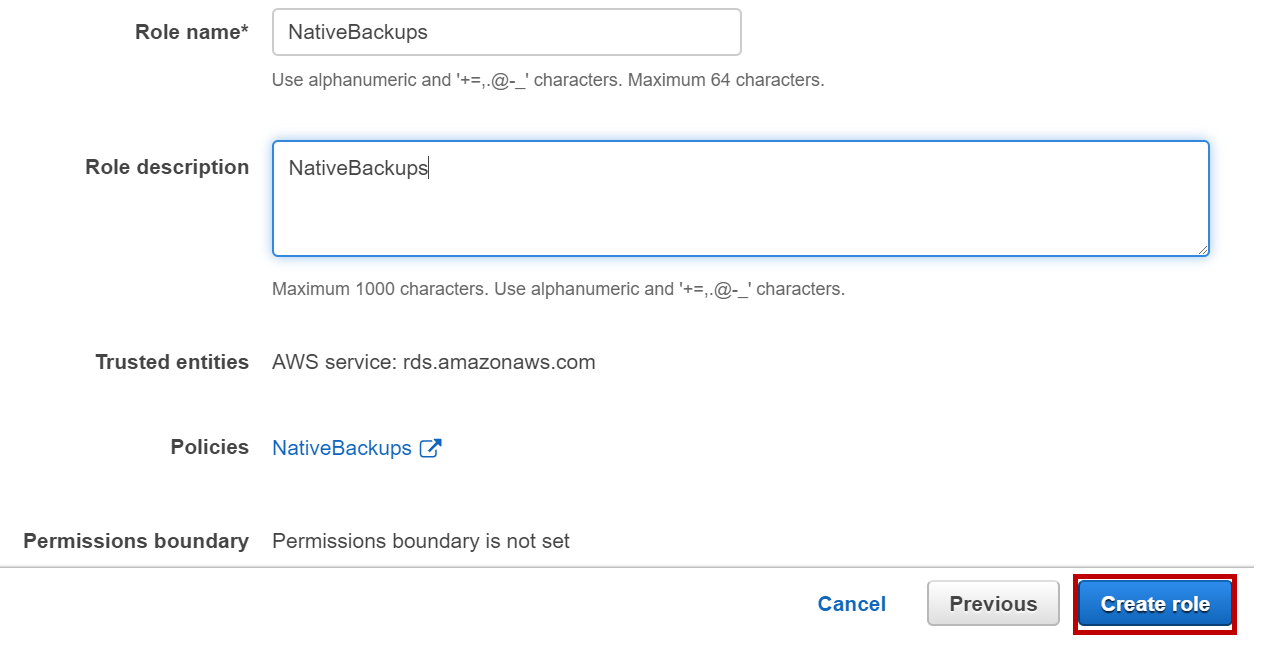Place cursor on NativeBackups text in Role description

(358, 168)
